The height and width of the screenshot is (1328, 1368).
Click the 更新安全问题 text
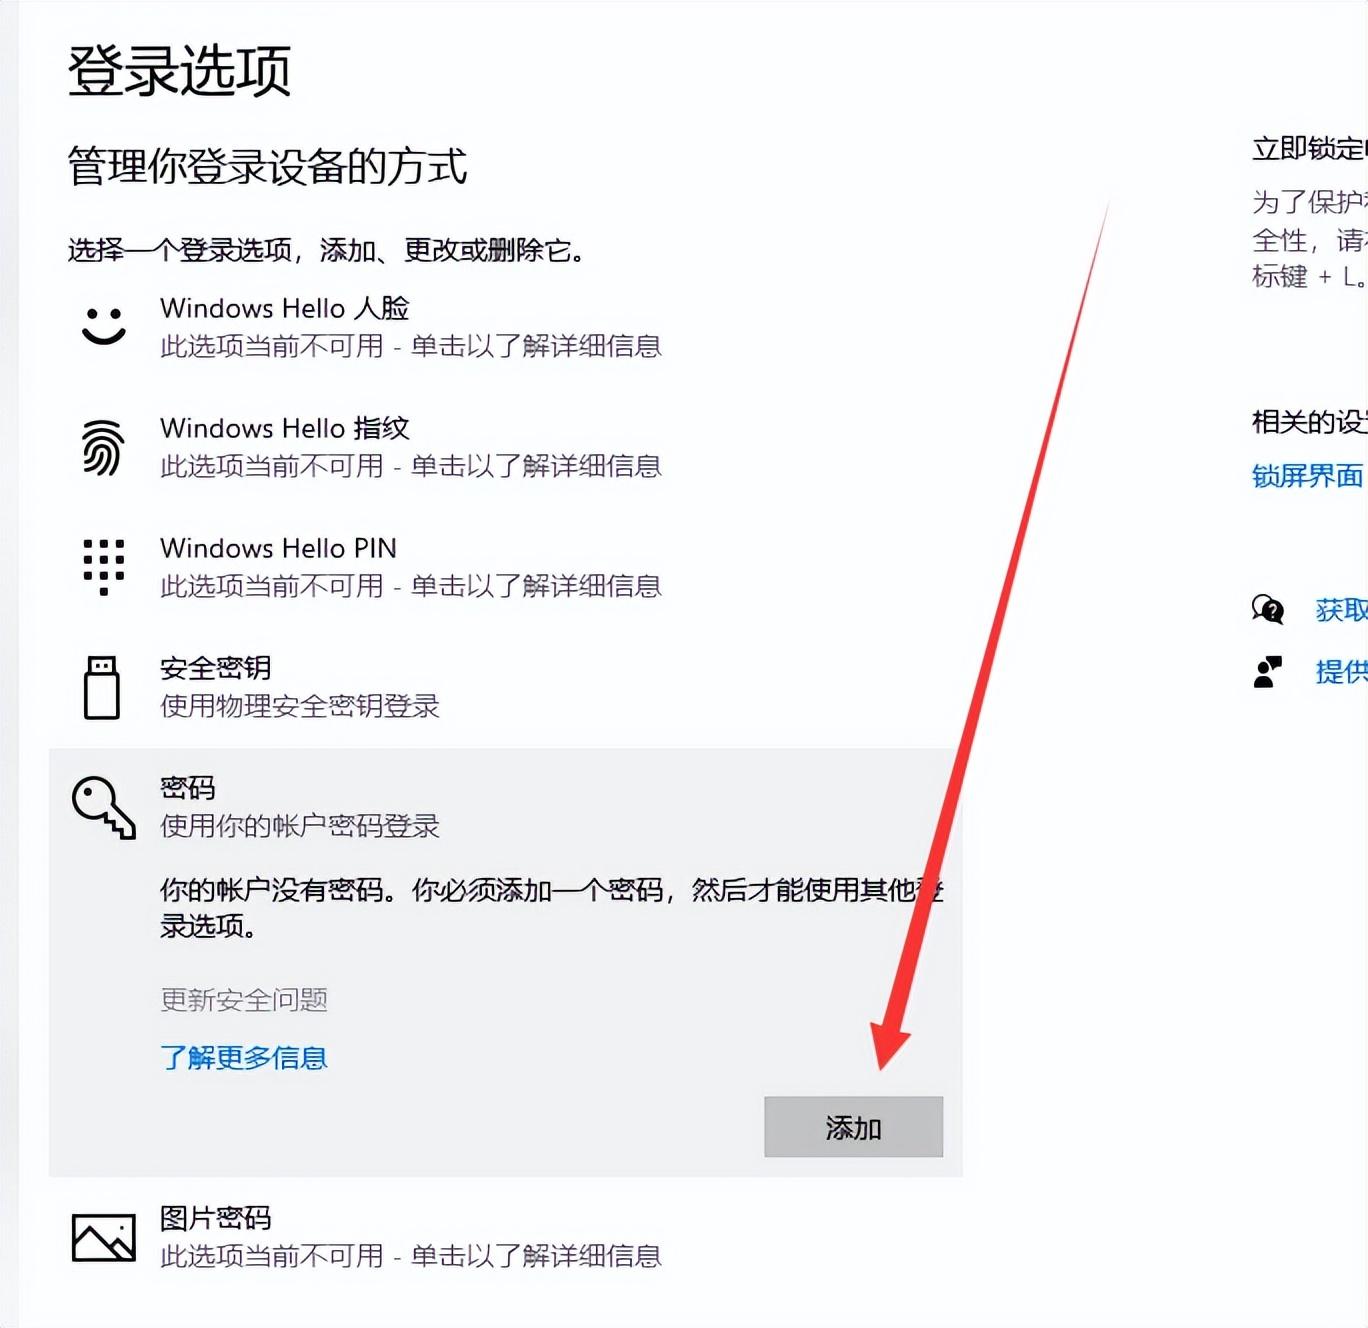tap(244, 1000)
